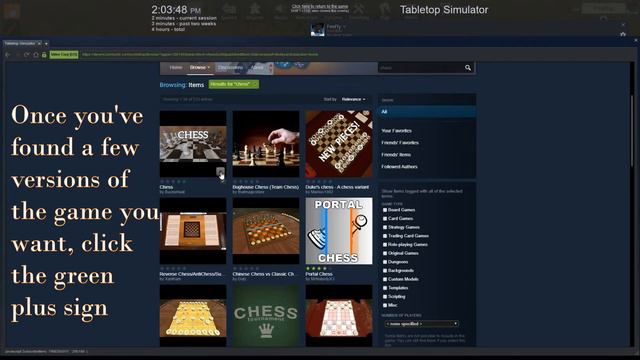Screen dimensions: 640x360
Task: Click the green padlock security icon
Action: (x=44, y=55)
